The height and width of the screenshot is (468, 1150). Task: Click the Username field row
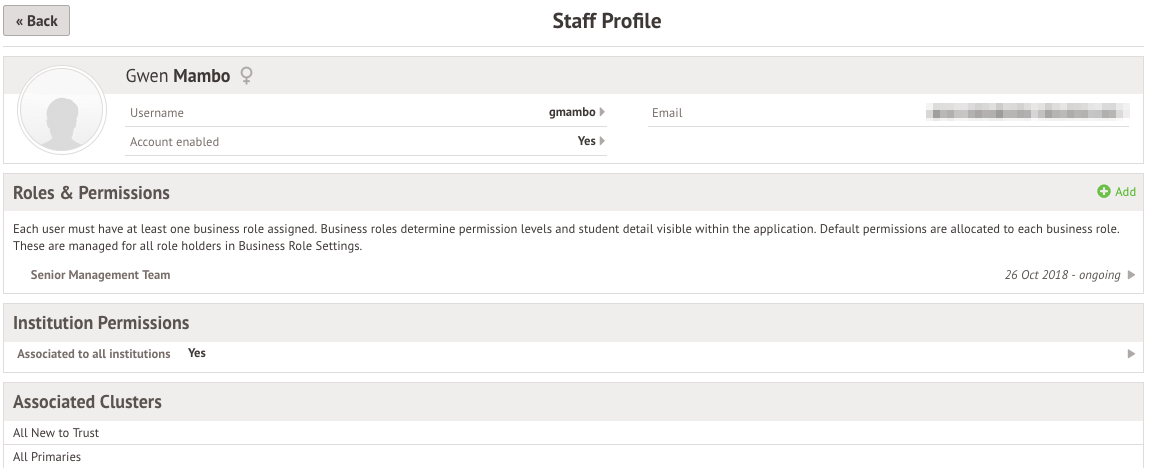pyautogui.click(x=366, y=113)
